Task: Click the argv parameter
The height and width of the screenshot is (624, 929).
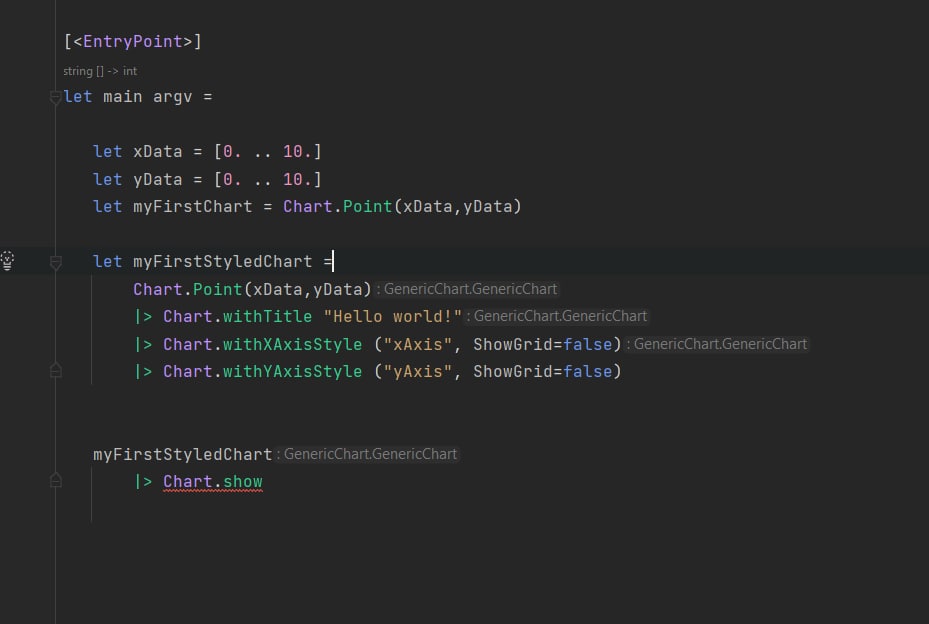Action: [172, 97]
